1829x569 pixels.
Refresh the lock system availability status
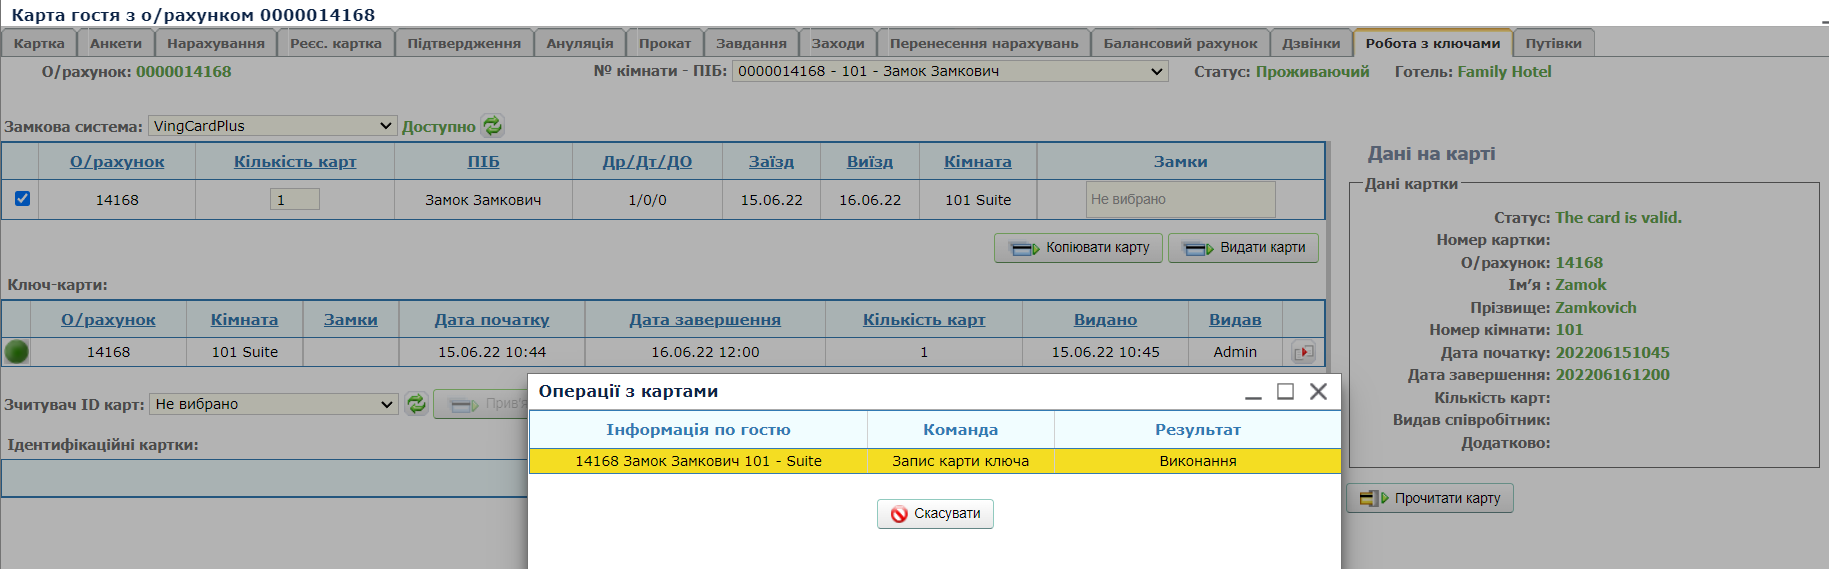492,126
